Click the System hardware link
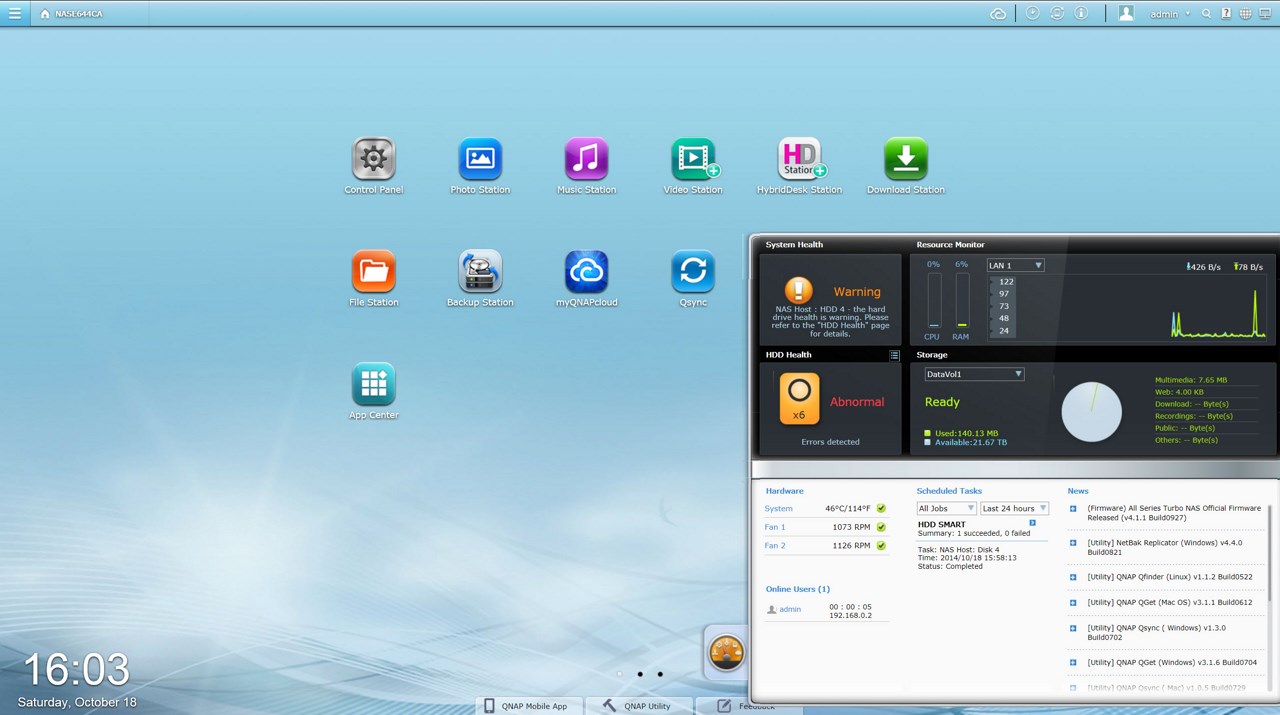This screenshot has width=1280, height=715. (x=778, y=509)
